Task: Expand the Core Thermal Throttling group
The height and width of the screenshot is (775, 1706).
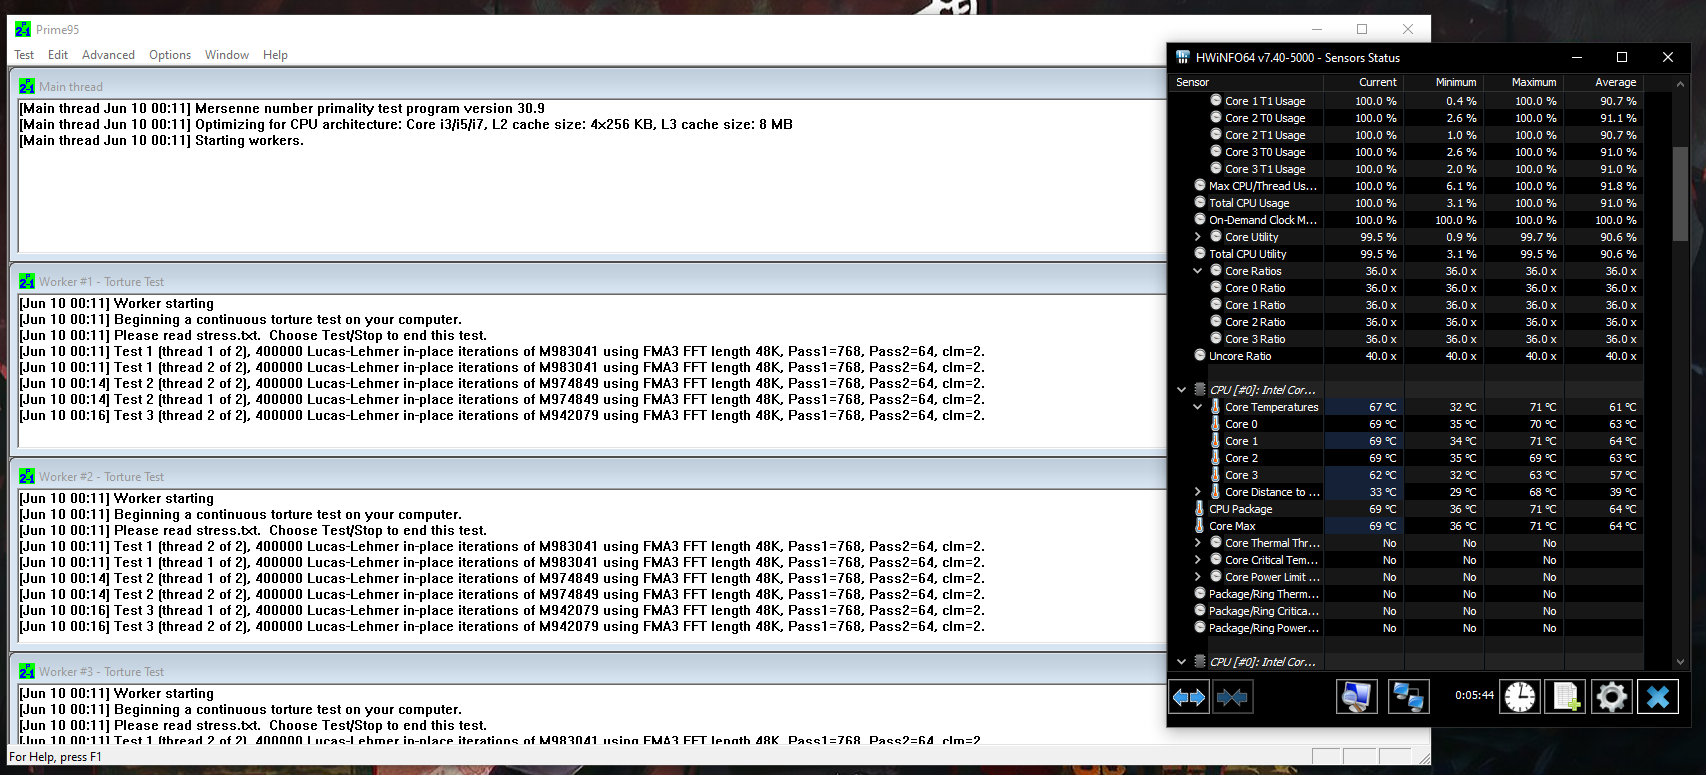Action: (x=1198, y=543)
